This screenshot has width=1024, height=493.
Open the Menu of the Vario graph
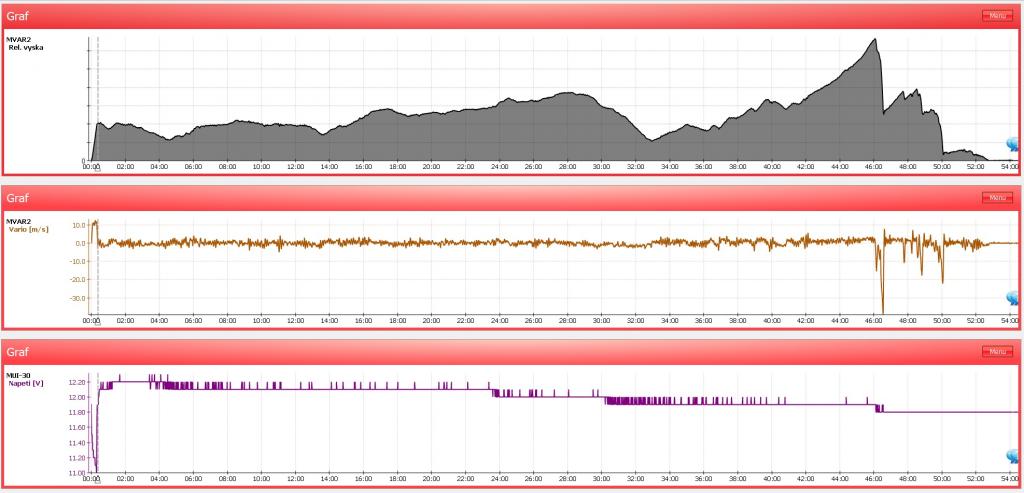click(996, 198)
